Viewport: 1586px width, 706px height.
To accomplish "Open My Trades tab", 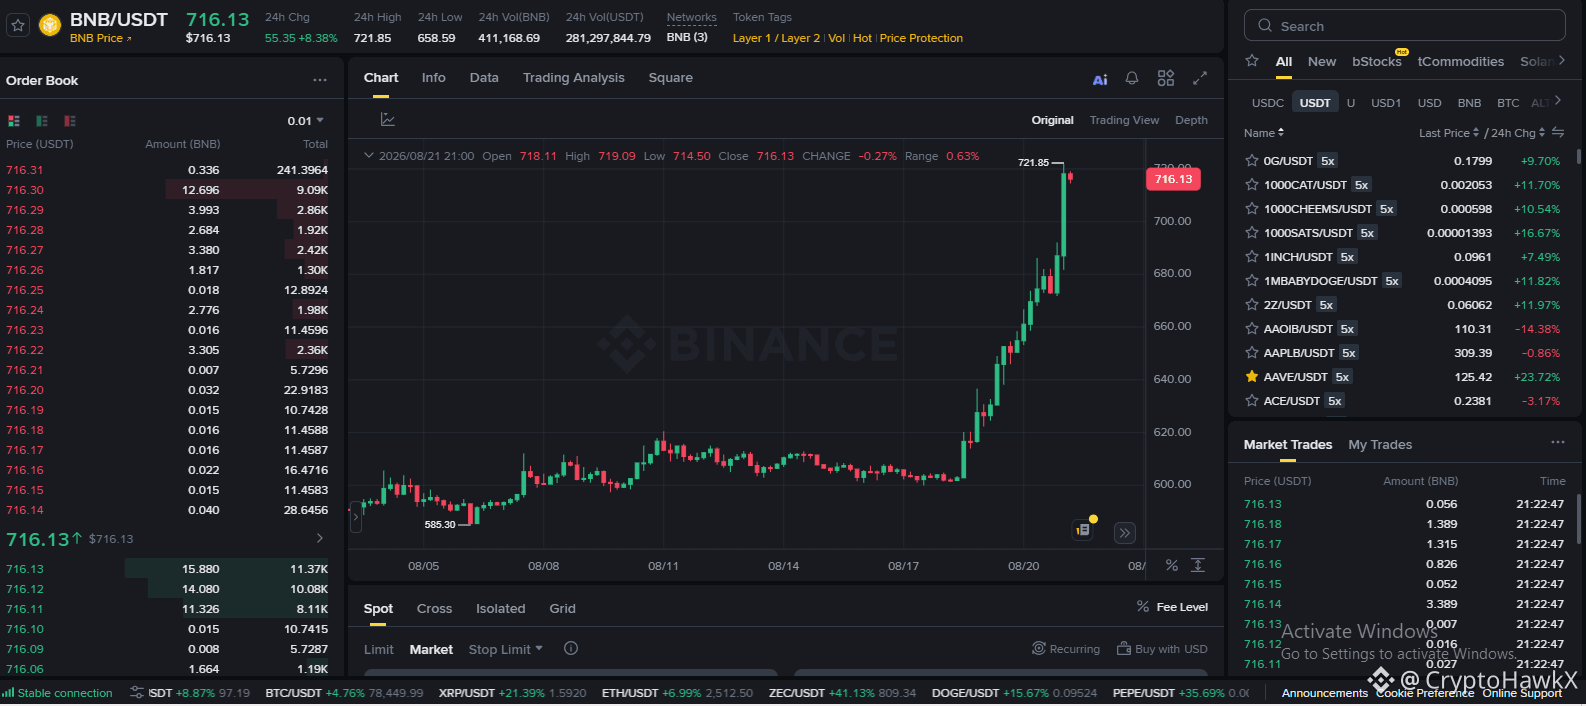I will tap(1380, 445).
